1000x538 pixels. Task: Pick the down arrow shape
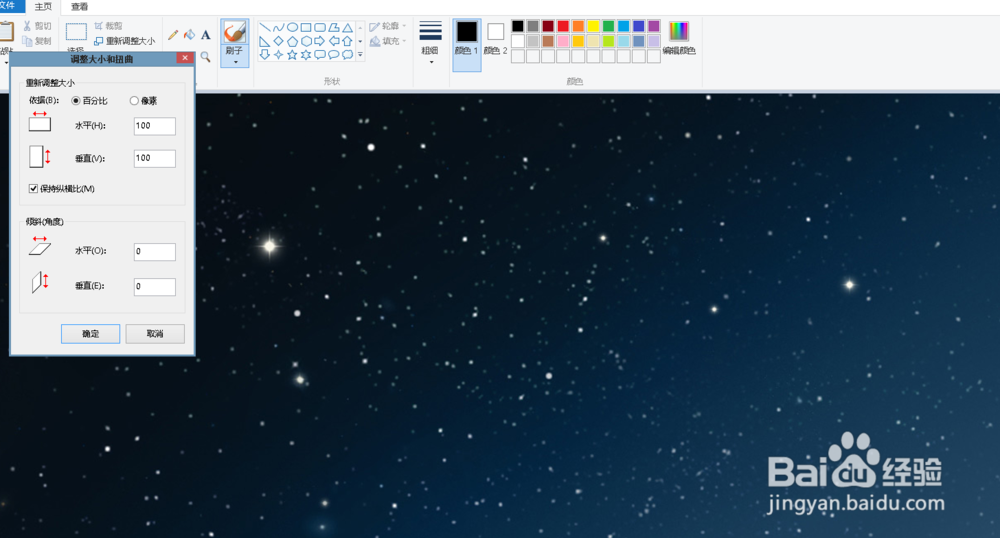pyautogui.click(x=265, y=55)
